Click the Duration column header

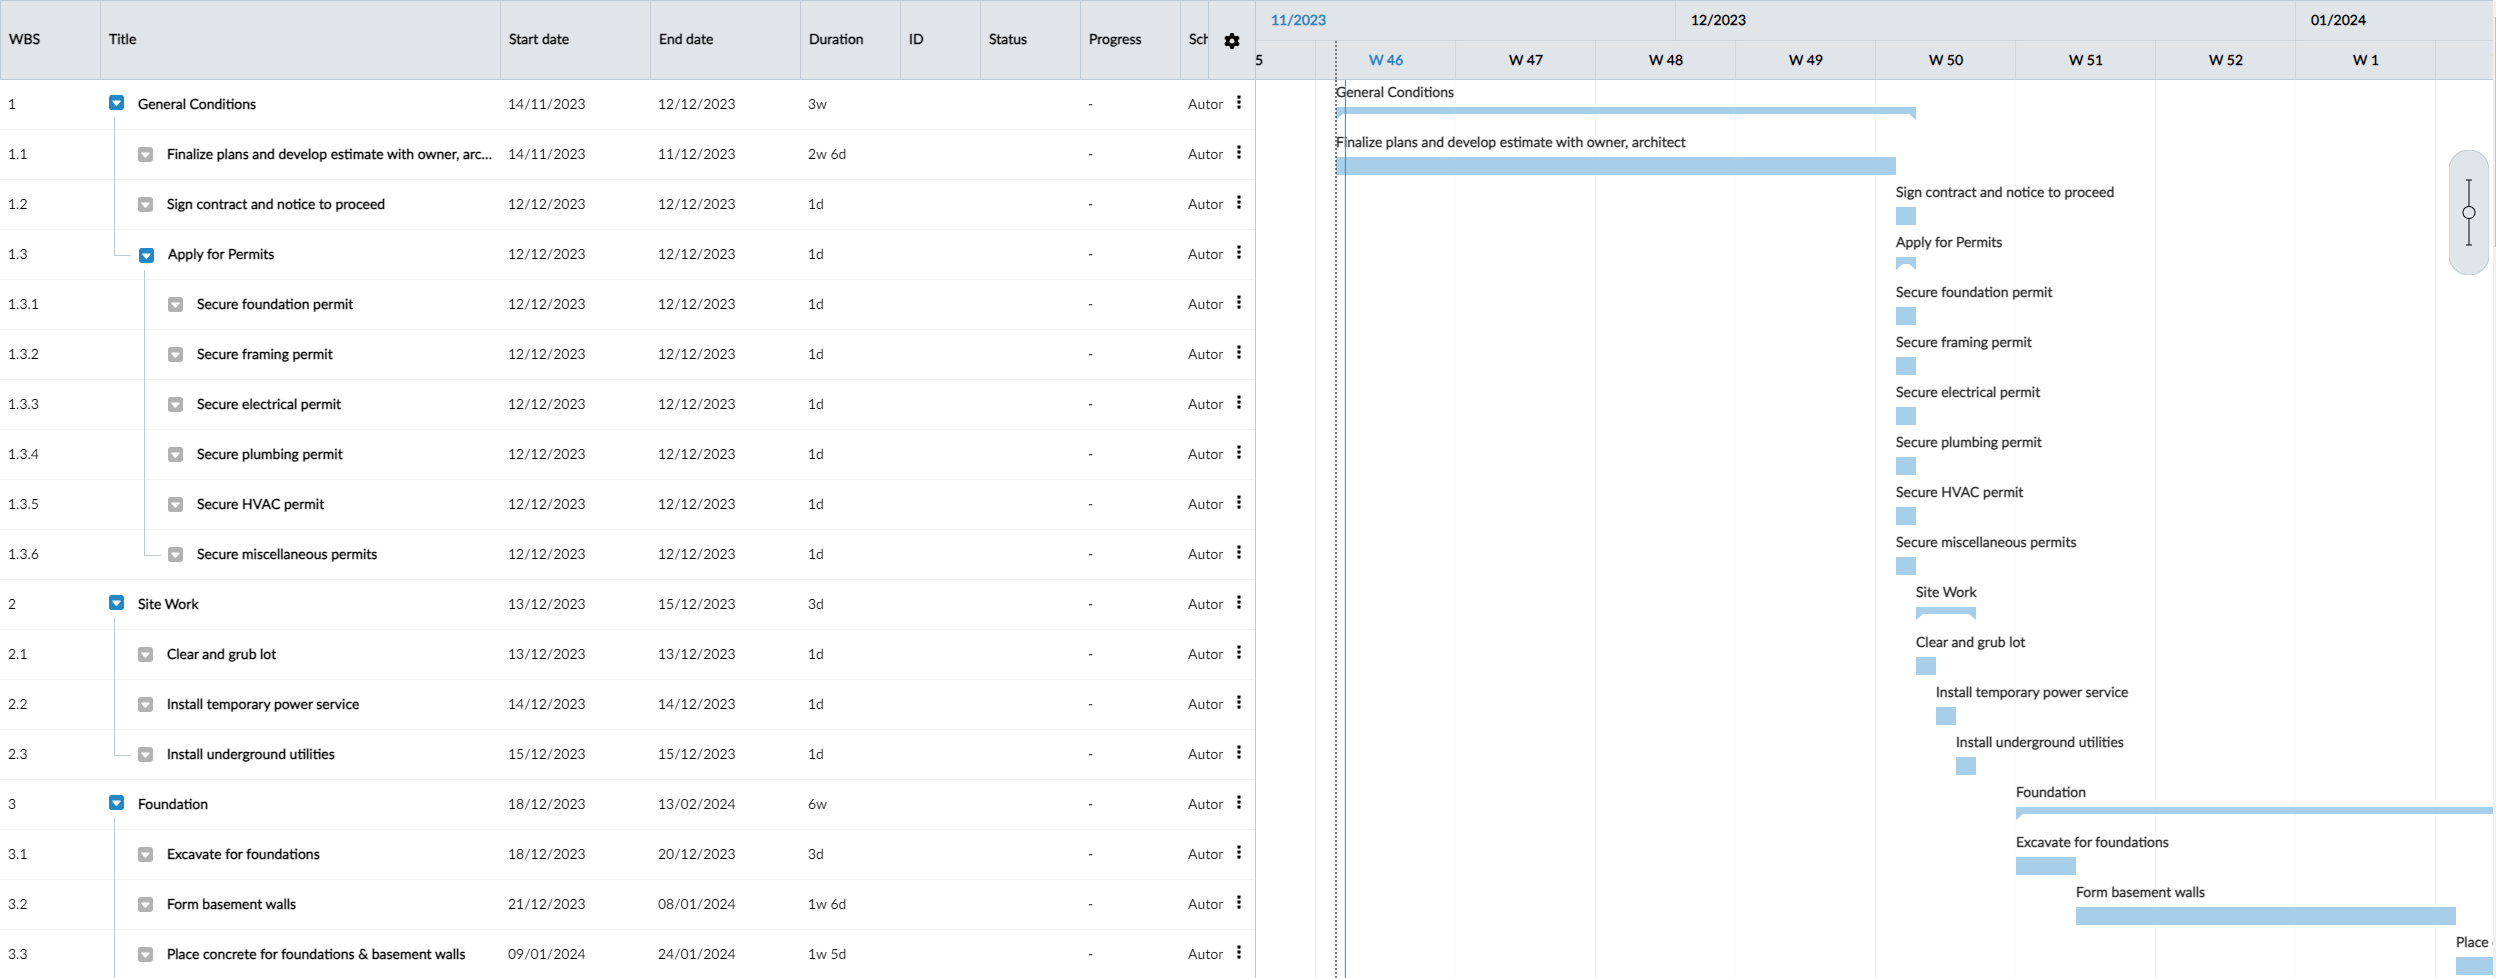pos(835,40)
